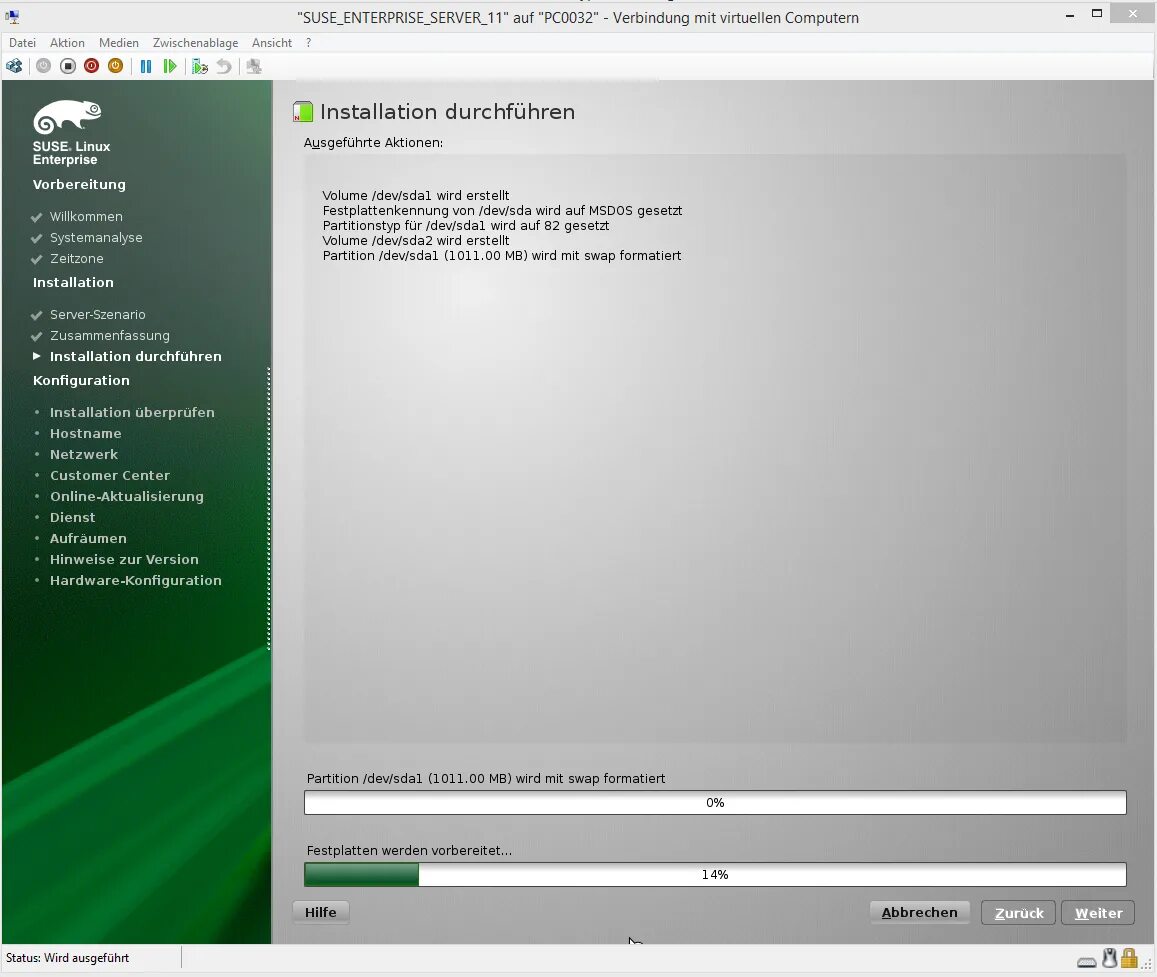1157x977 pixels.
Task: Click log line 'Volume /dev/sda2 wird erstellt'
Action: [415, 241]
